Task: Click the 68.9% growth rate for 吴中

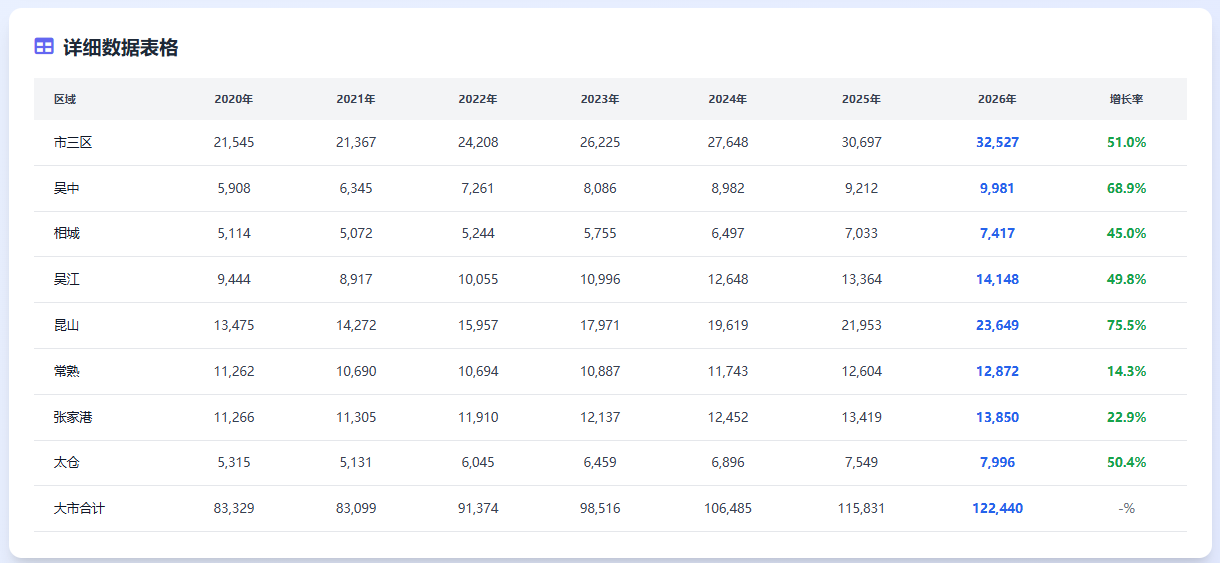Action: point(1126,188)
